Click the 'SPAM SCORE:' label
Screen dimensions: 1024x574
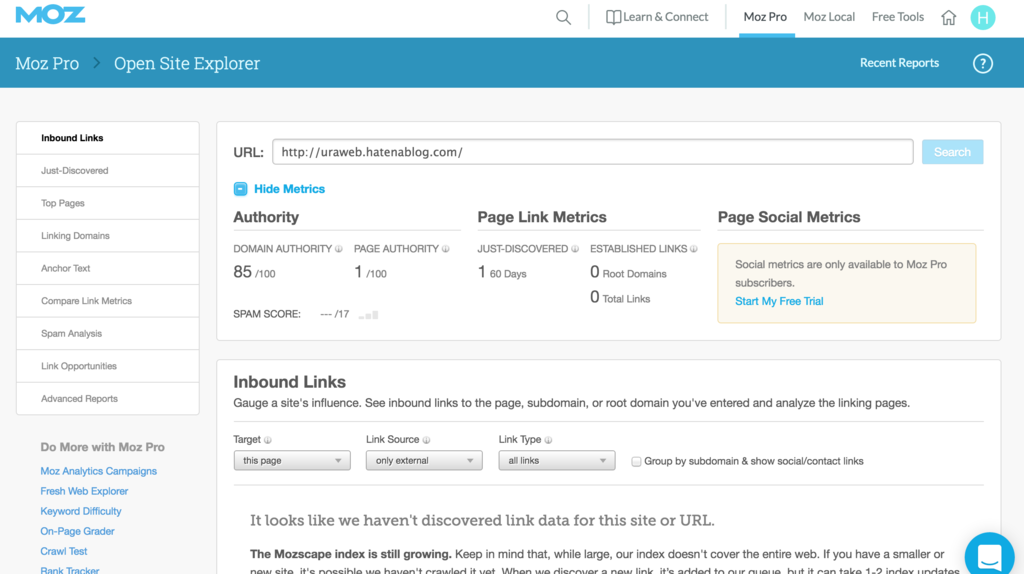[x=267, y=314]
